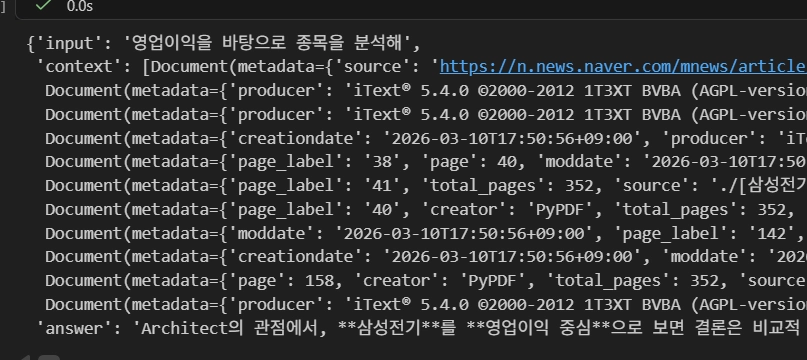807x360 pixels.
Task: Click the Document line with page_label '41'
Action: pos(426,185)
